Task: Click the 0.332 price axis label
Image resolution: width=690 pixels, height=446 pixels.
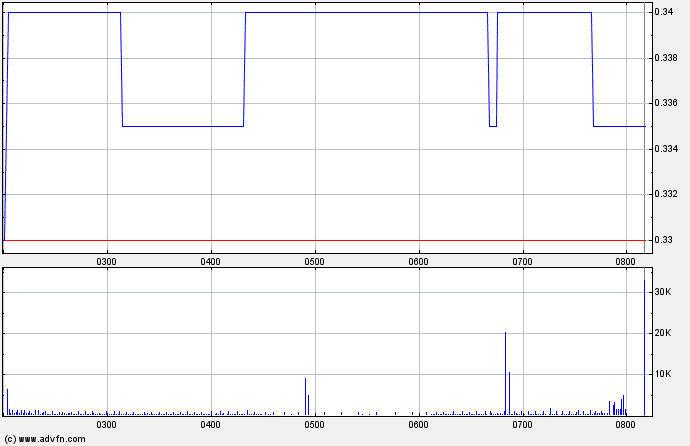Action: click(667, 194)
